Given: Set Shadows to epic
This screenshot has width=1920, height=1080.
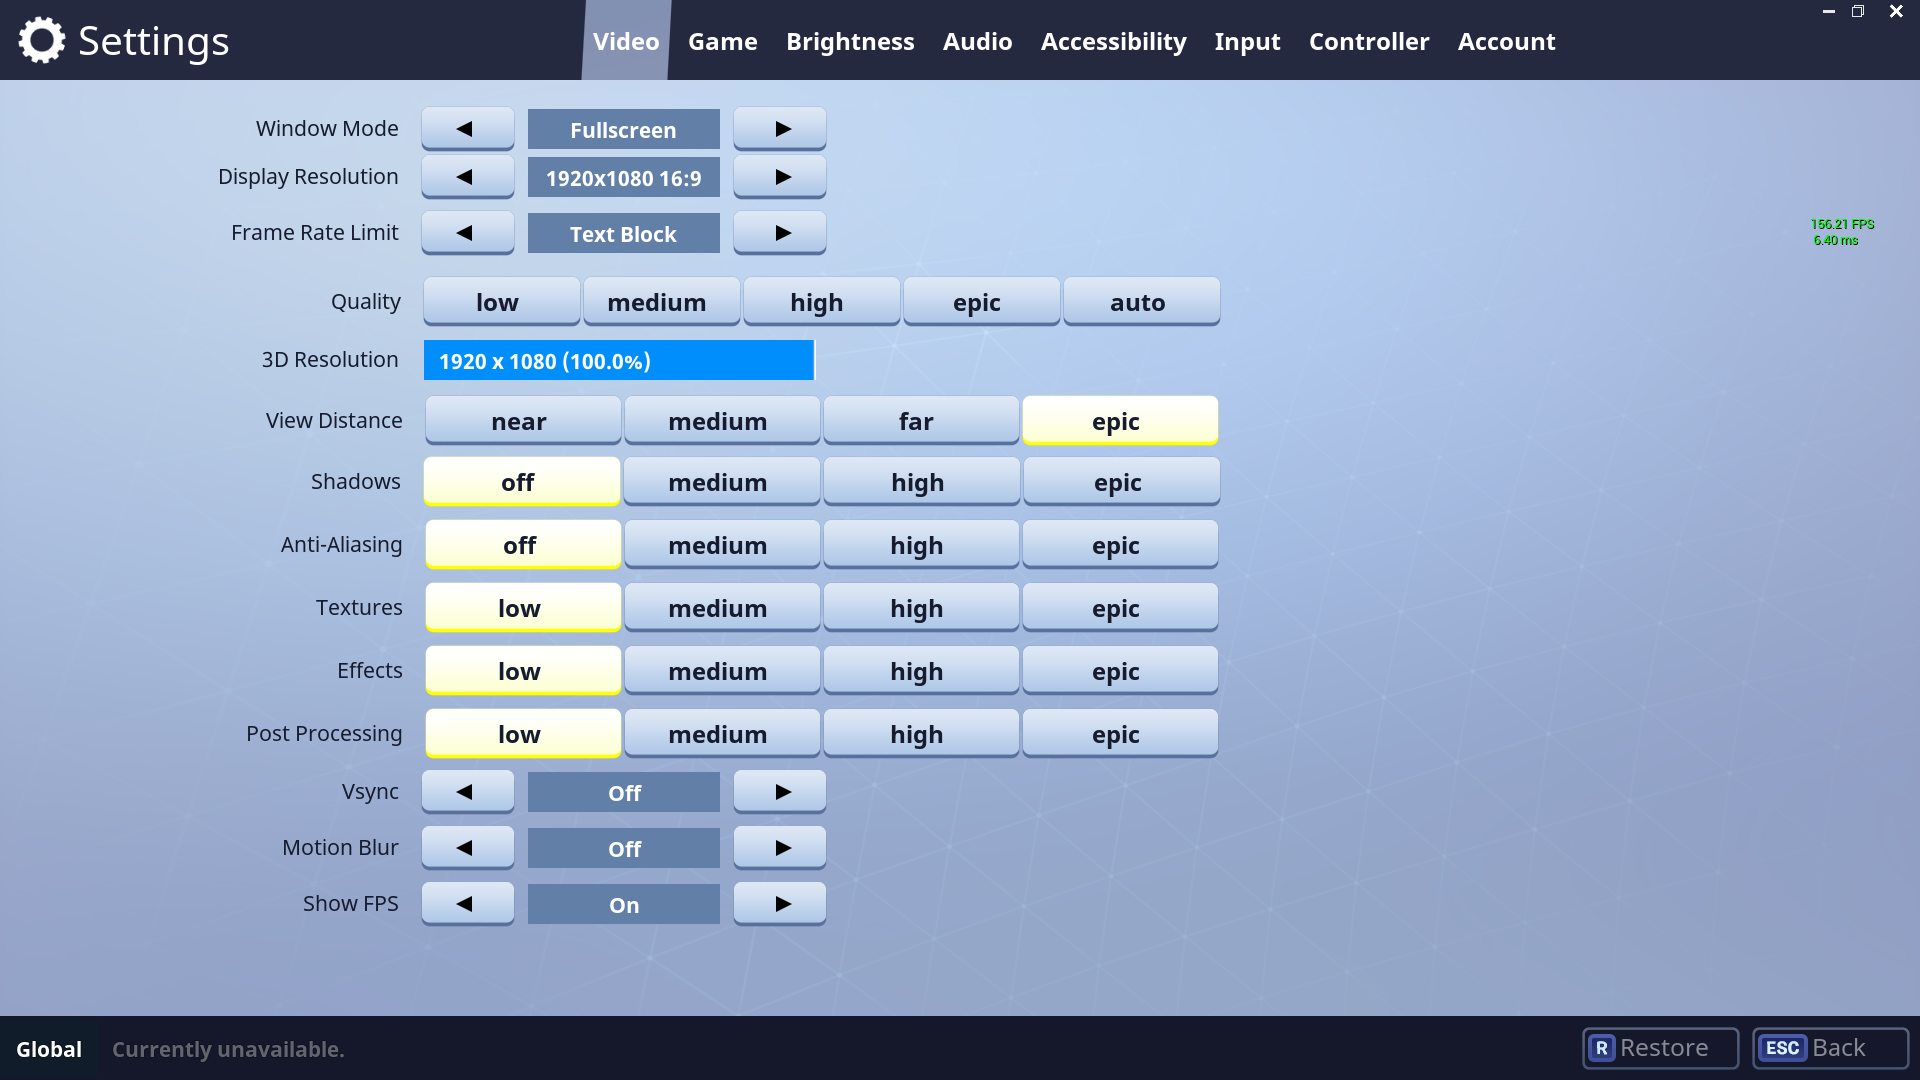Looking at the screenshot, I should 1120,482.
